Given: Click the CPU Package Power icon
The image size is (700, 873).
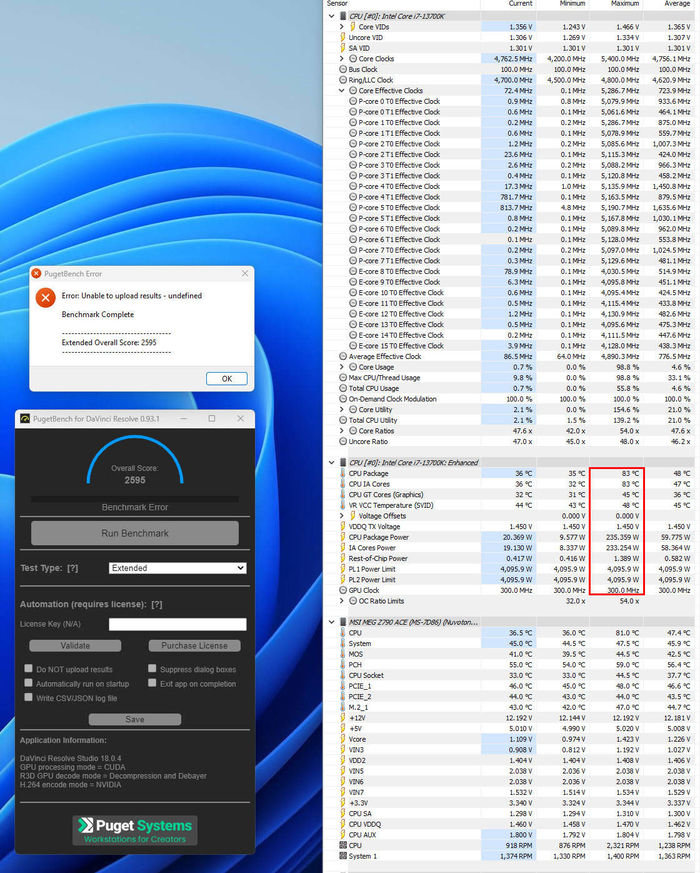Looking at the screenshot, I should pos(343,537).
